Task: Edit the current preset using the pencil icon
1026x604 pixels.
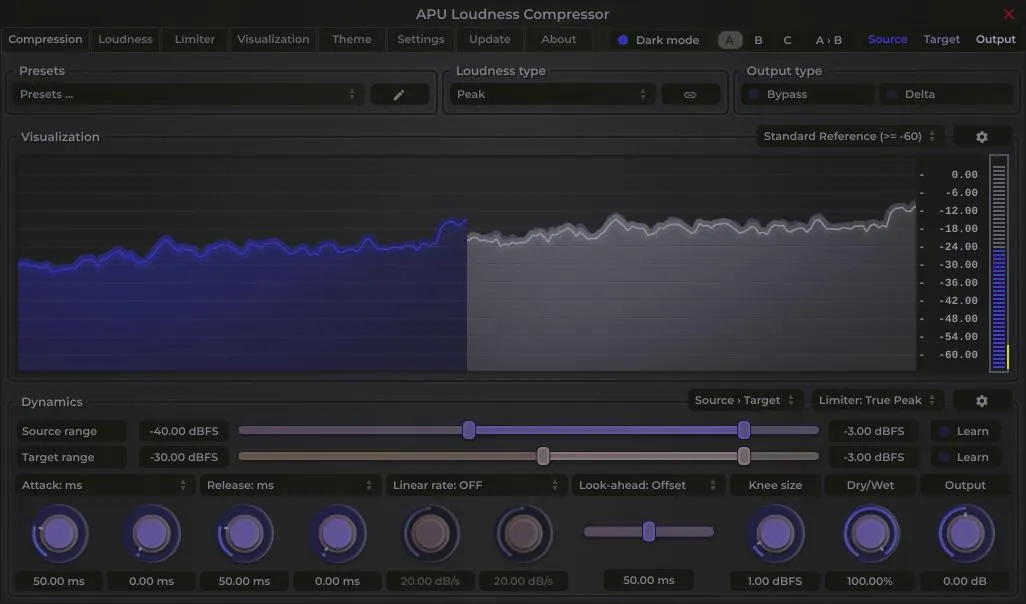Action: click(x=399, y=93)
